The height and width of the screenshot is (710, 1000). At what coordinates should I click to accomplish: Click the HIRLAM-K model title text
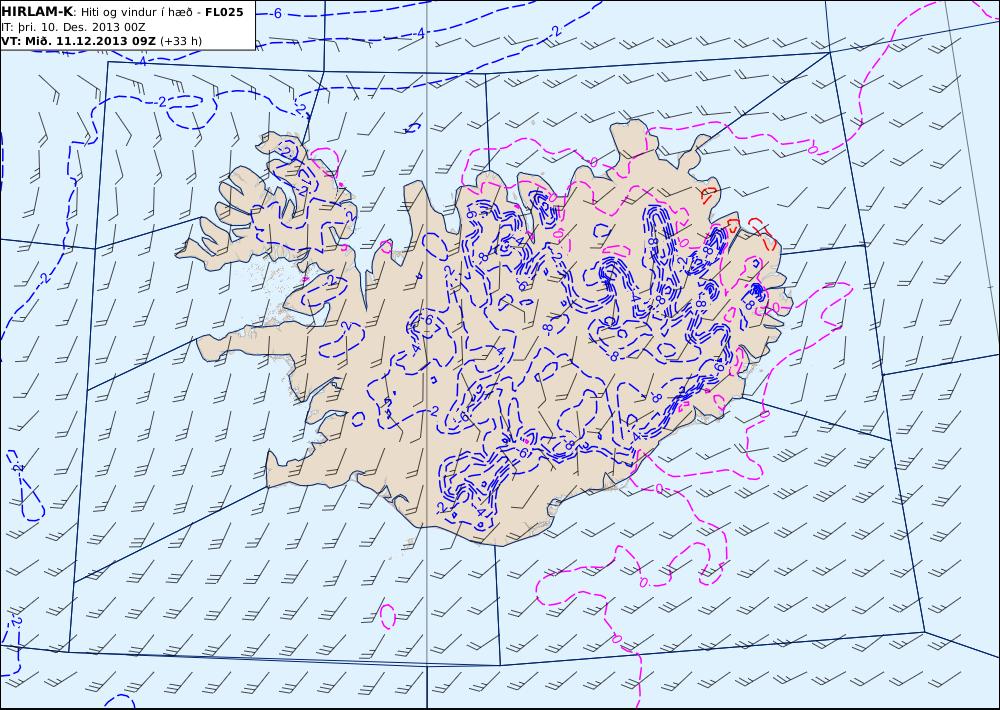coord(37,12)
